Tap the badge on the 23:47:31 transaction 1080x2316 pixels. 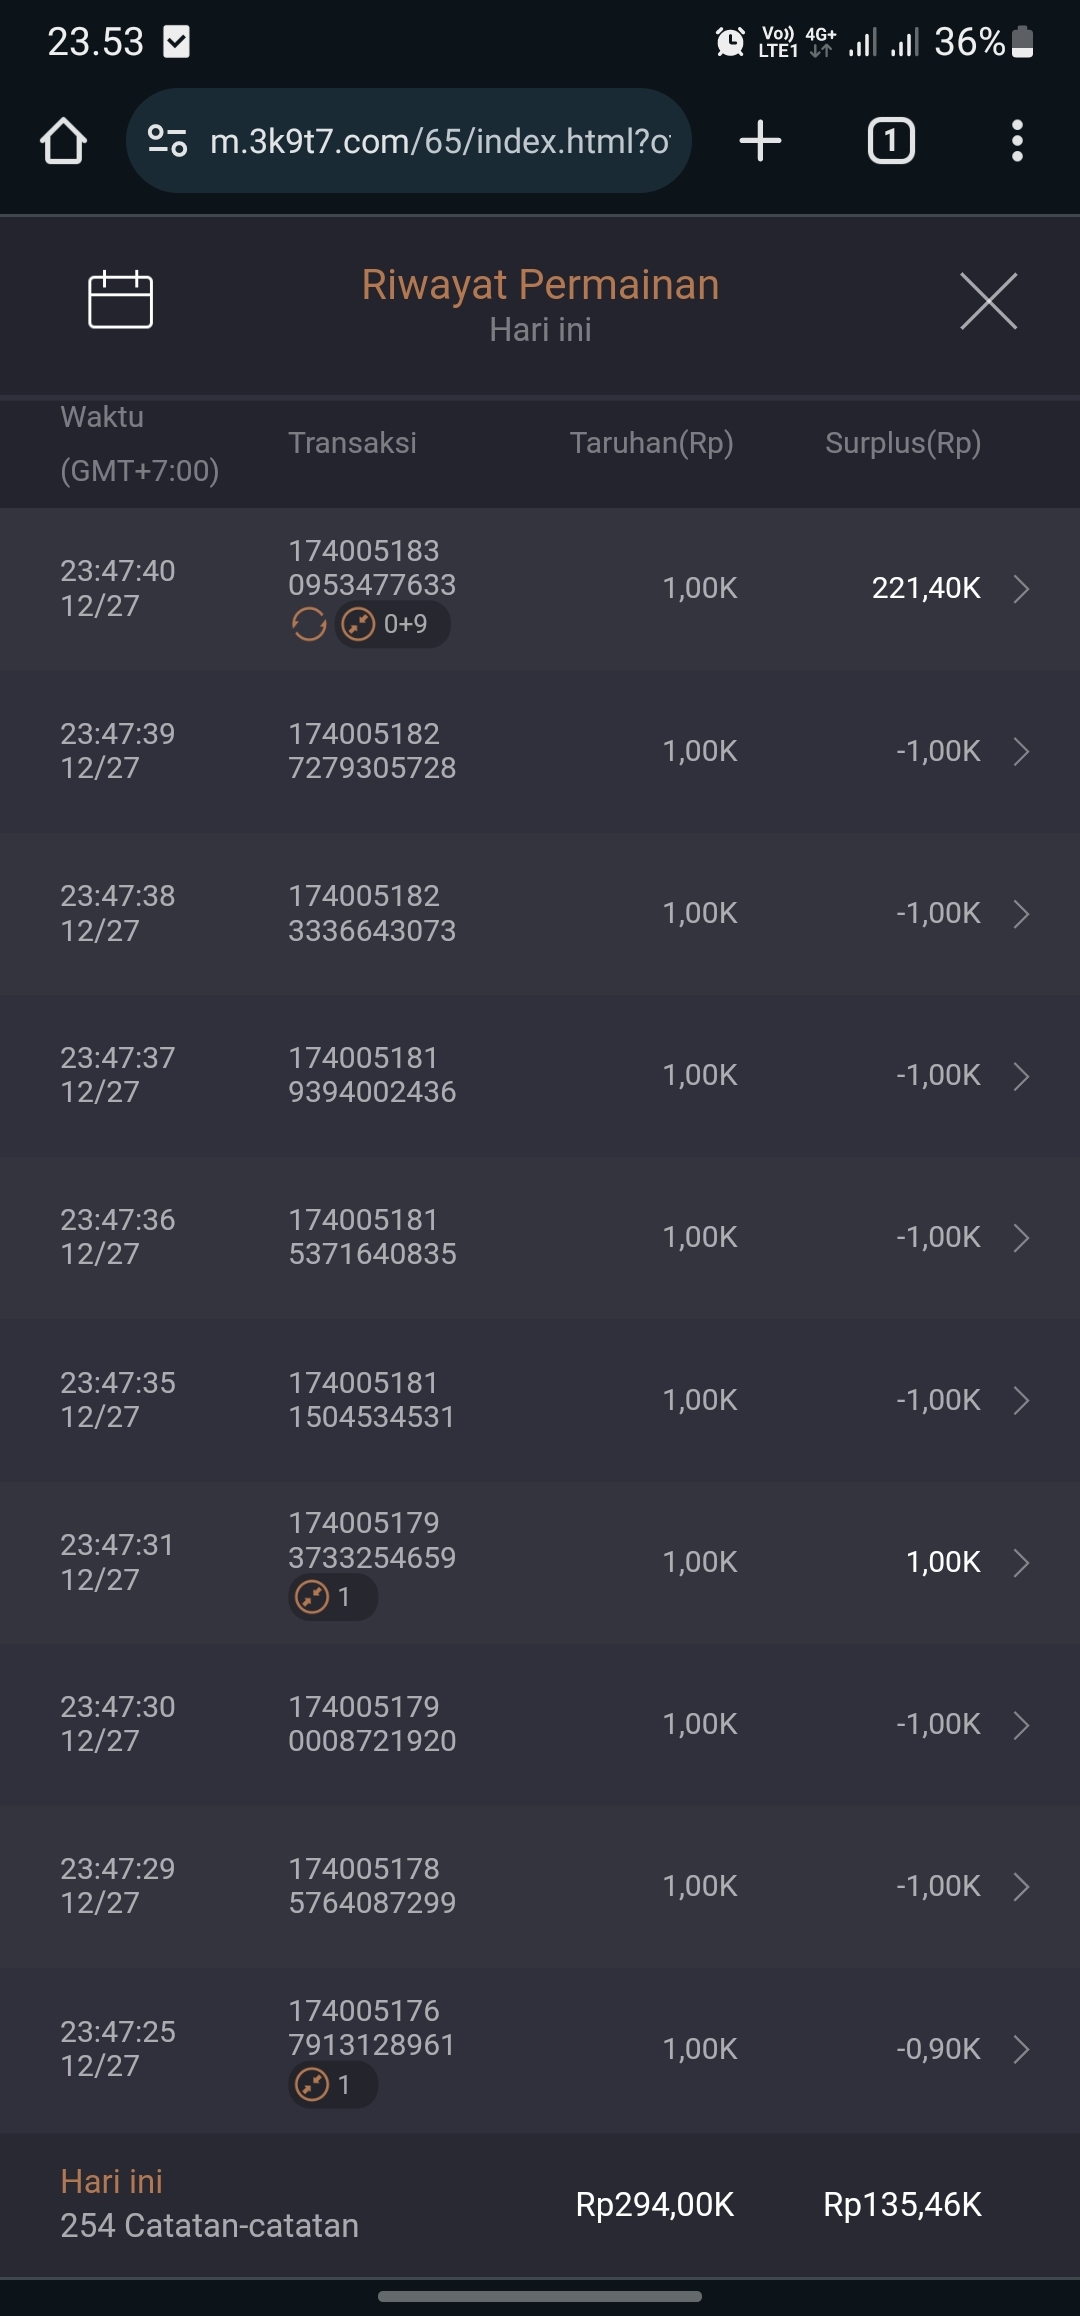[x=332, y=1597]
